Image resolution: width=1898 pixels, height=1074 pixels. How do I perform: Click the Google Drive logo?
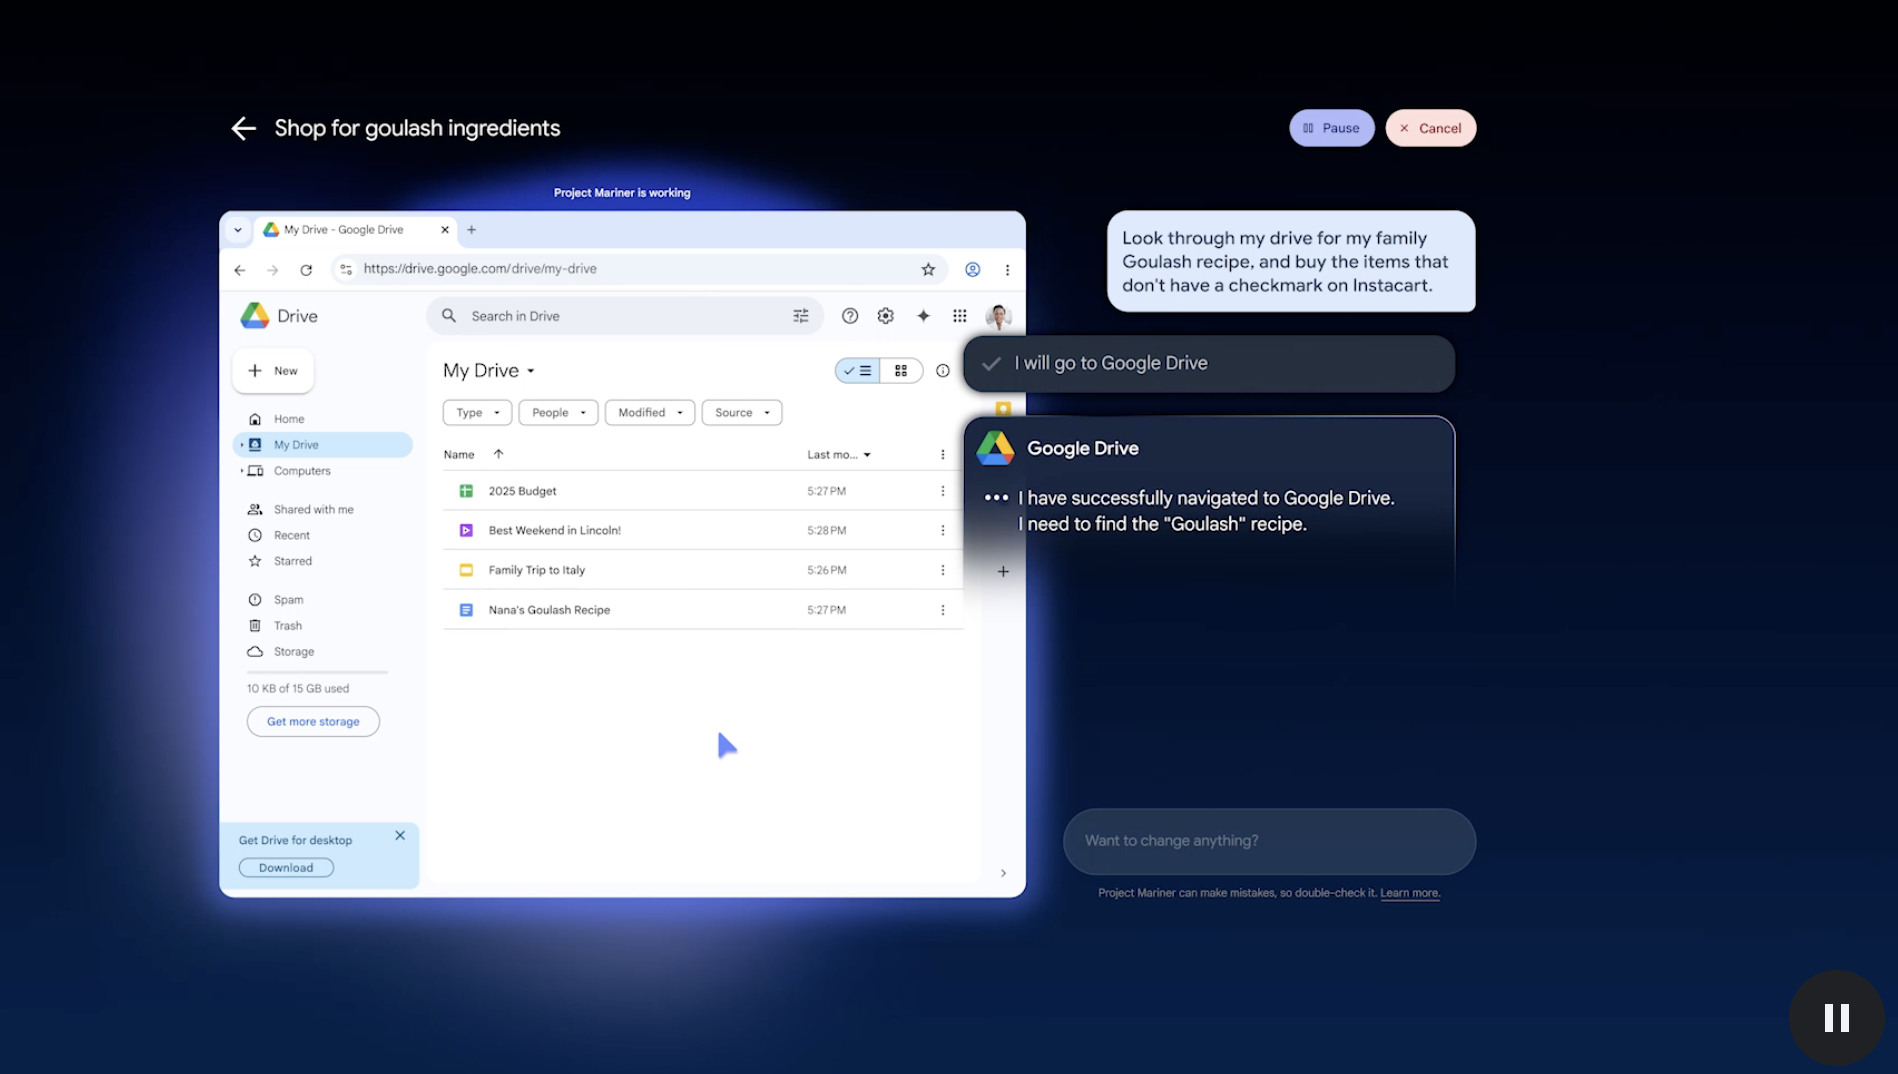279,316
